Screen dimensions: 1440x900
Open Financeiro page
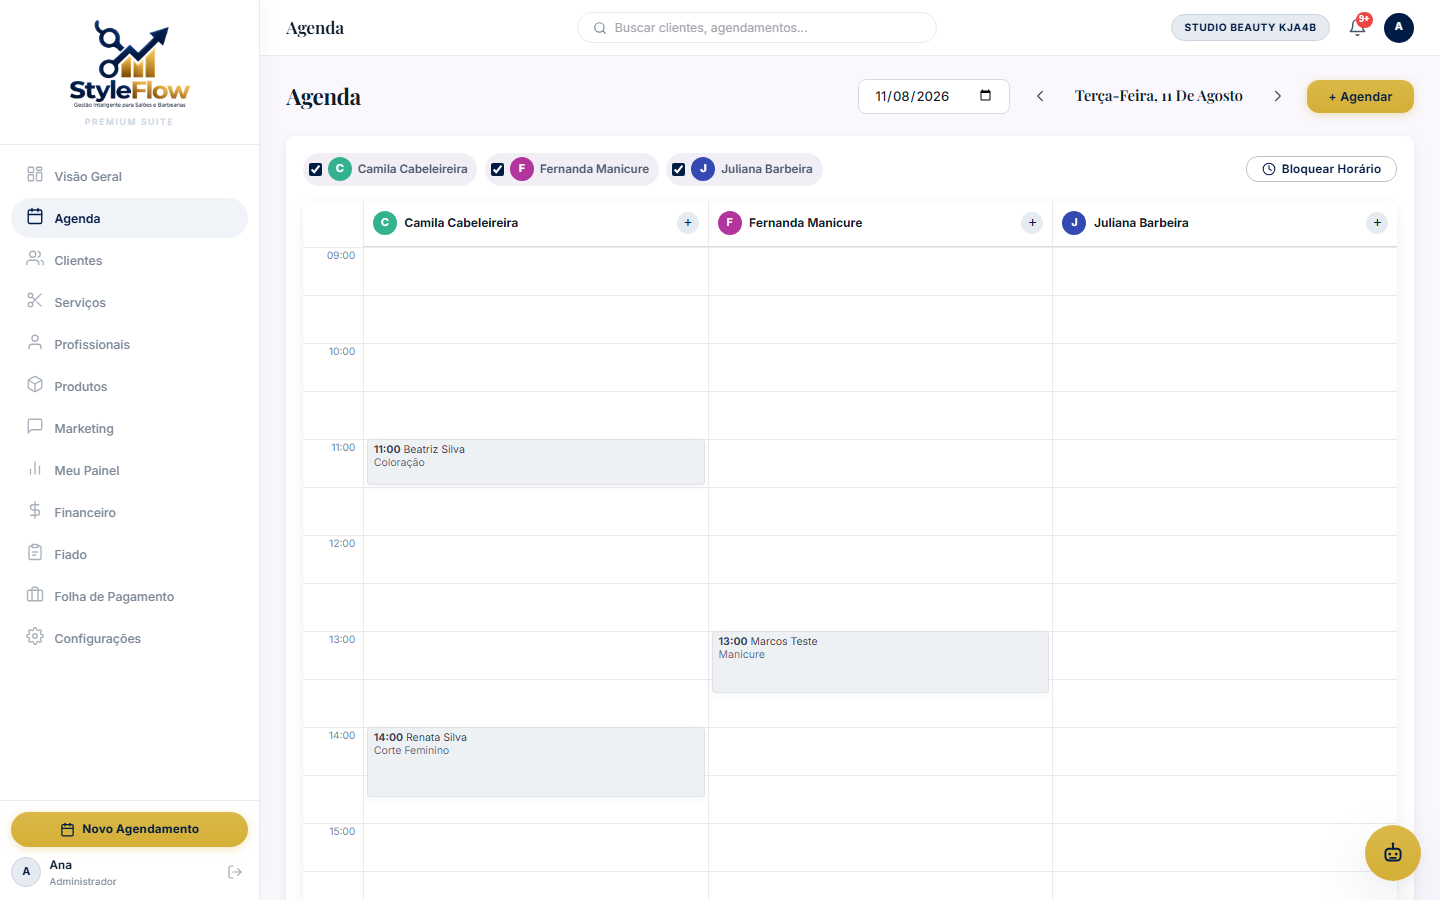(x=129, y=512)
